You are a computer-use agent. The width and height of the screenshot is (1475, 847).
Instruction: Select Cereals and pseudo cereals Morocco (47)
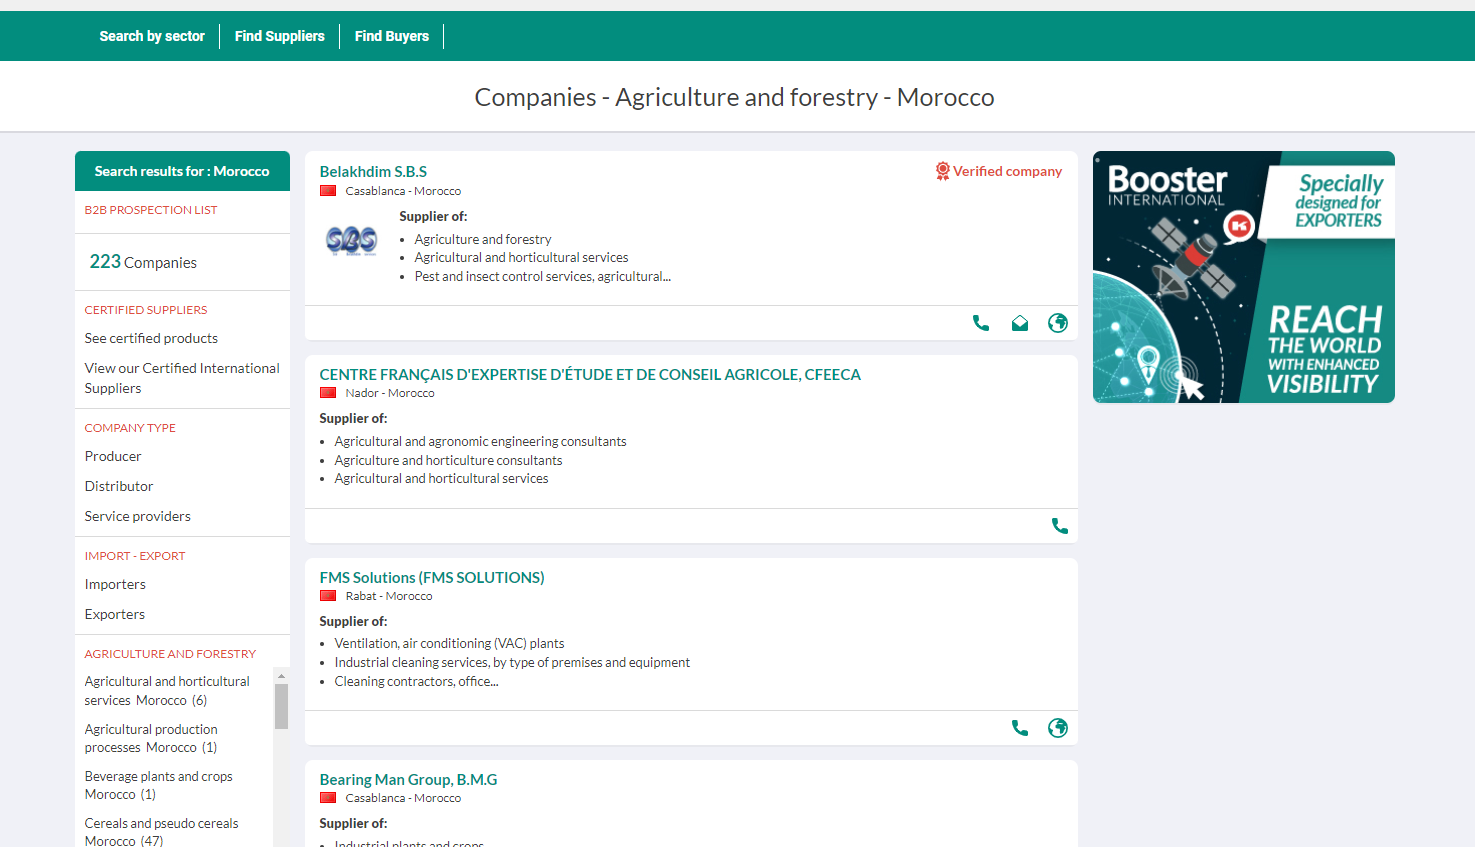click(x=161, y=832)
